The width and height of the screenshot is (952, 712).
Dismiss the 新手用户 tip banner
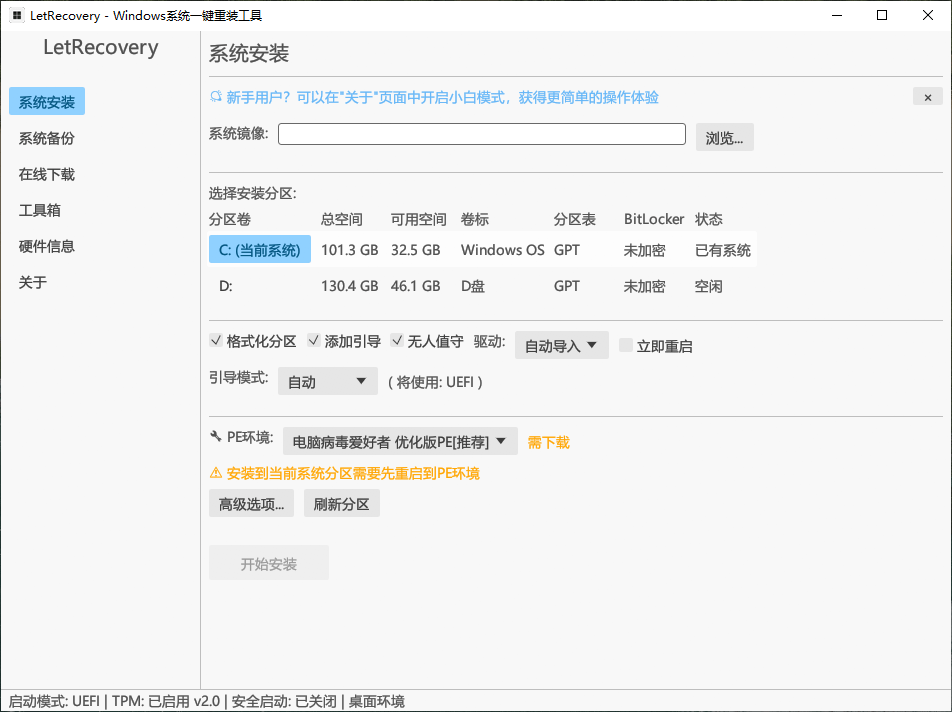(x=928, y=97)
